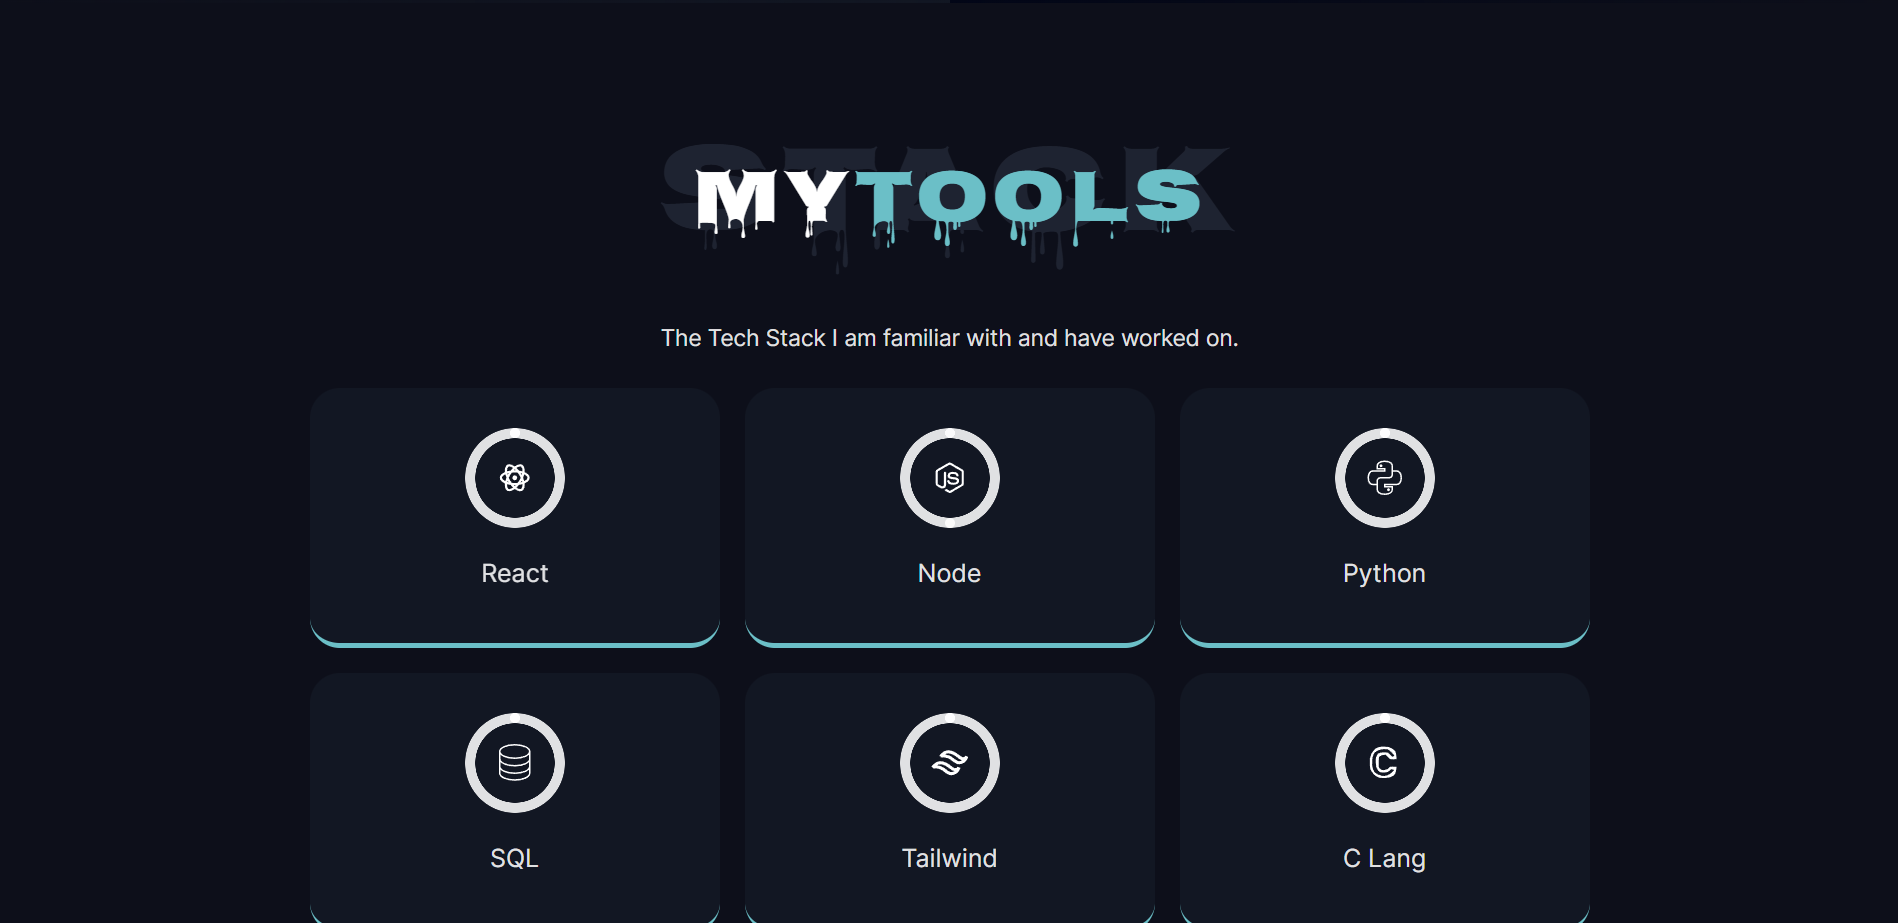Viewport: 1898px width, 923px height.
Task: Click the SQL database icon
Action: (515, 763)
